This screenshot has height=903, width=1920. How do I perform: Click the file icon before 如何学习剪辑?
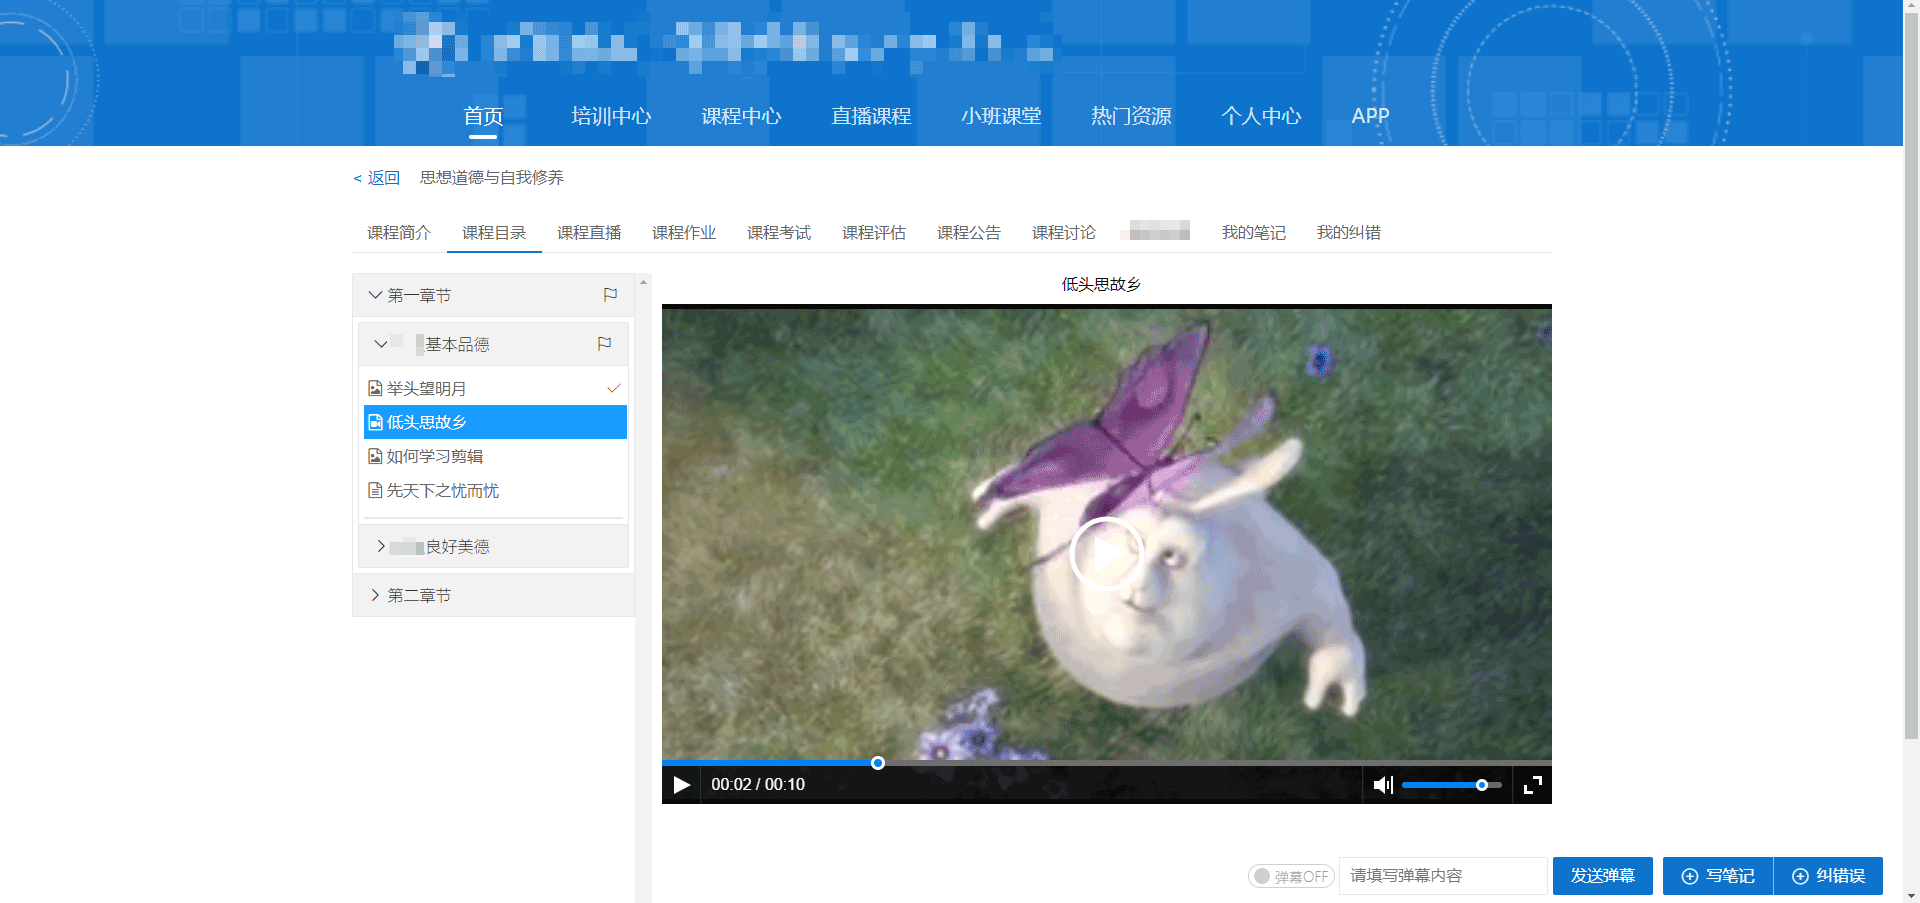tap(375, 456)
